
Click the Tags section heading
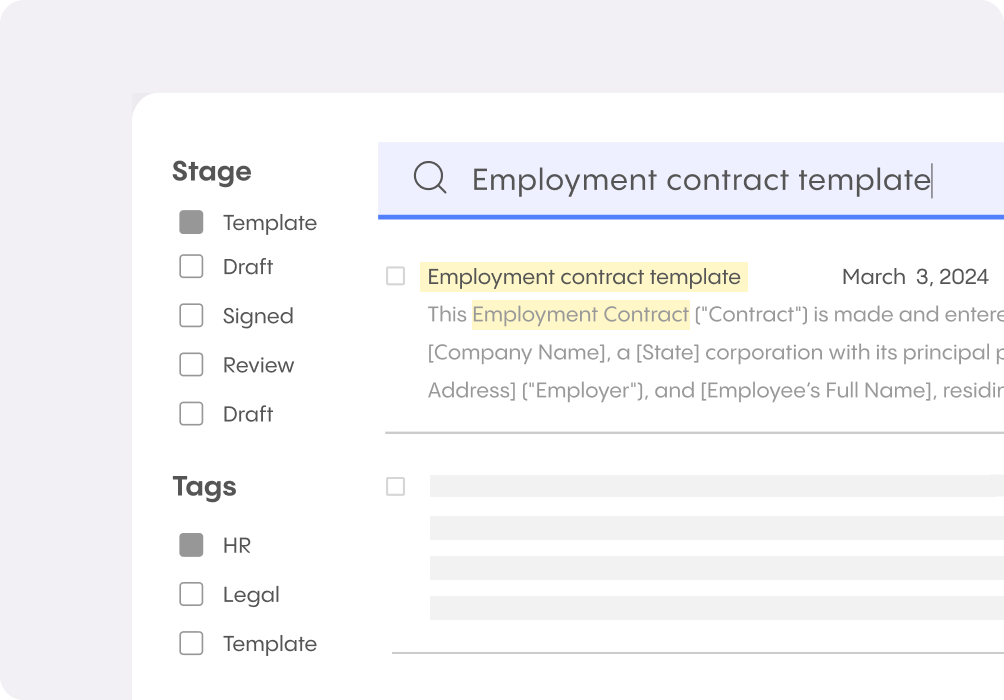click(204, 486)
